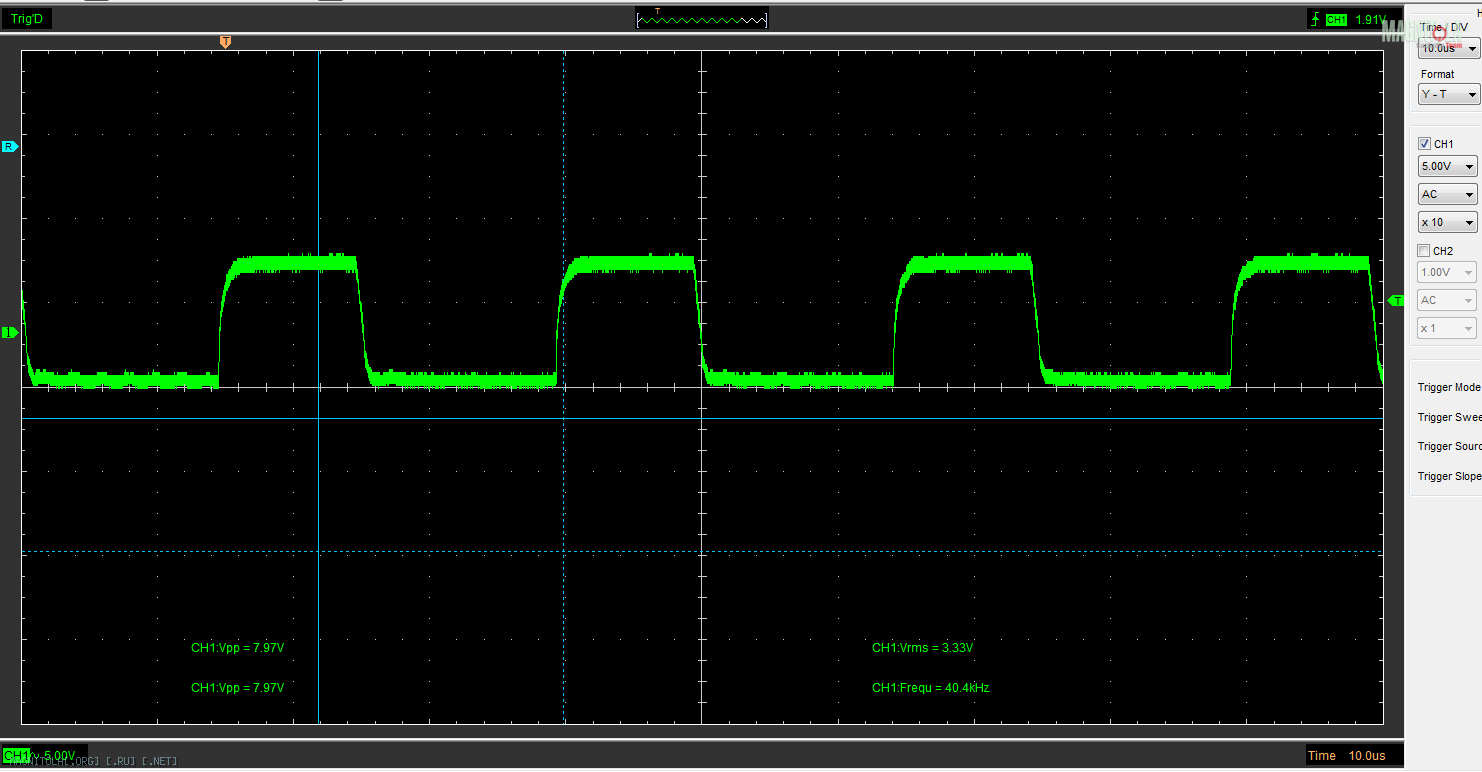Image resolution: width=1482 pixels, height=772 pixels.
Task: Click the green trigger level T marker
Action: 1397,301
